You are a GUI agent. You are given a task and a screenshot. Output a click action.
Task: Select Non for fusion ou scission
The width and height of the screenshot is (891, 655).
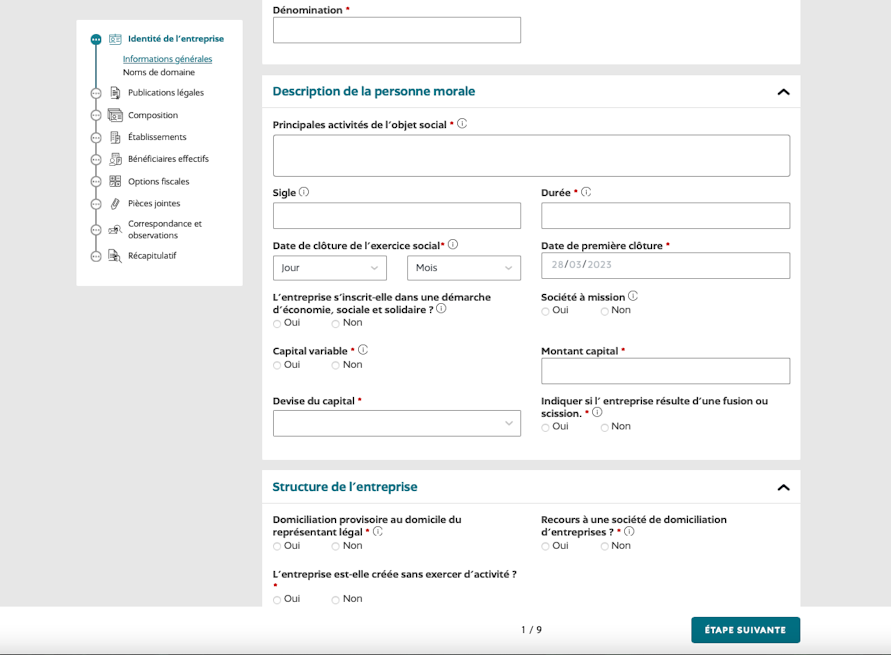605,428
